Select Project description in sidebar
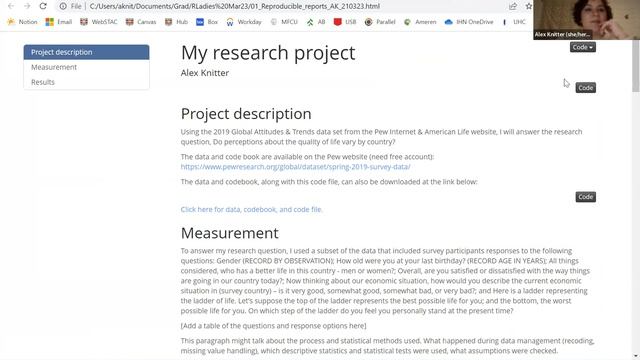The width and height of the screenshot is (640, 360). coord(87,52)
